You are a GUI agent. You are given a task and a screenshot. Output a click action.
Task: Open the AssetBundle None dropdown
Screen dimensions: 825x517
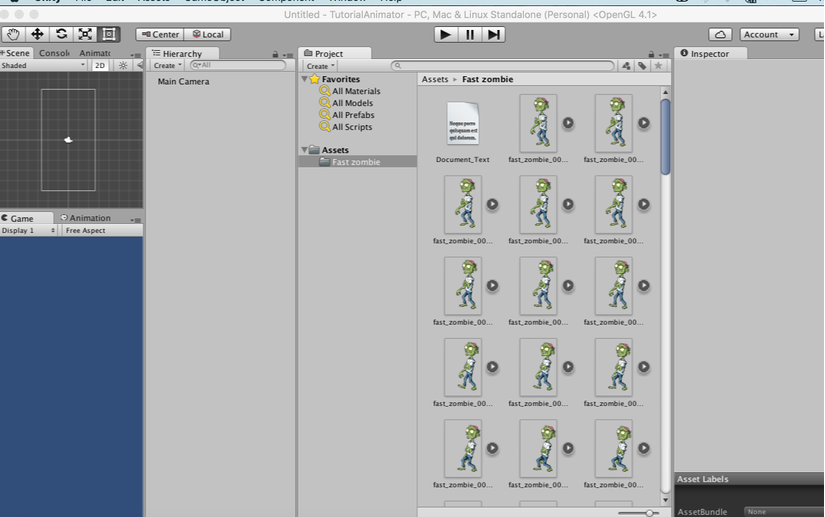click(784, 512)
